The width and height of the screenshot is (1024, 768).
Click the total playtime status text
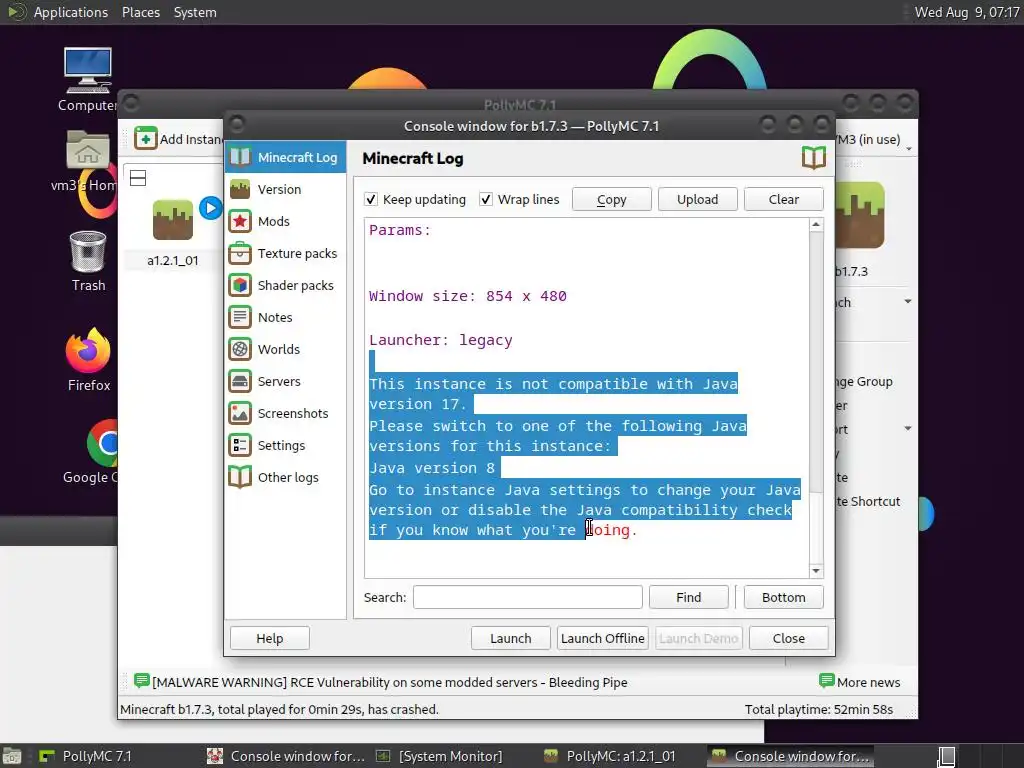pyautogui.click(x=819, y=709)
